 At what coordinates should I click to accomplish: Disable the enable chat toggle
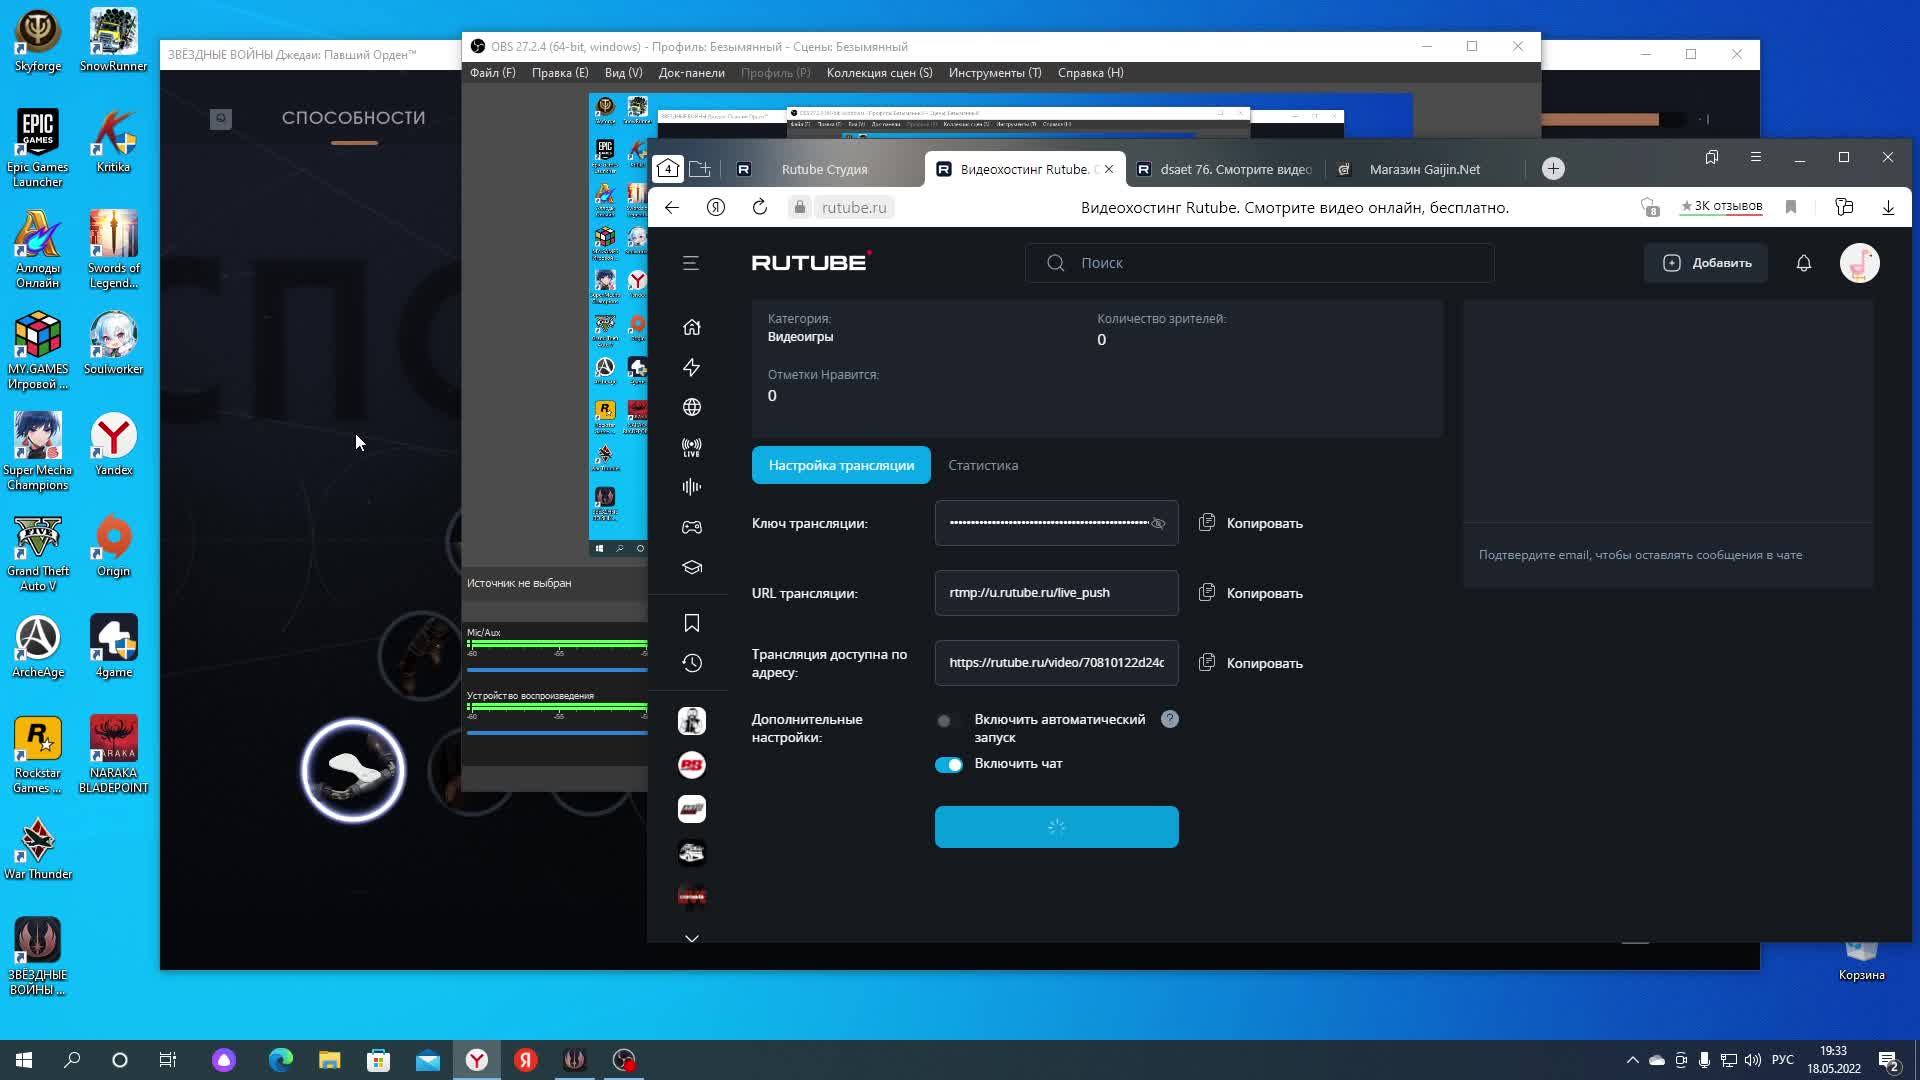click(948, 764)
